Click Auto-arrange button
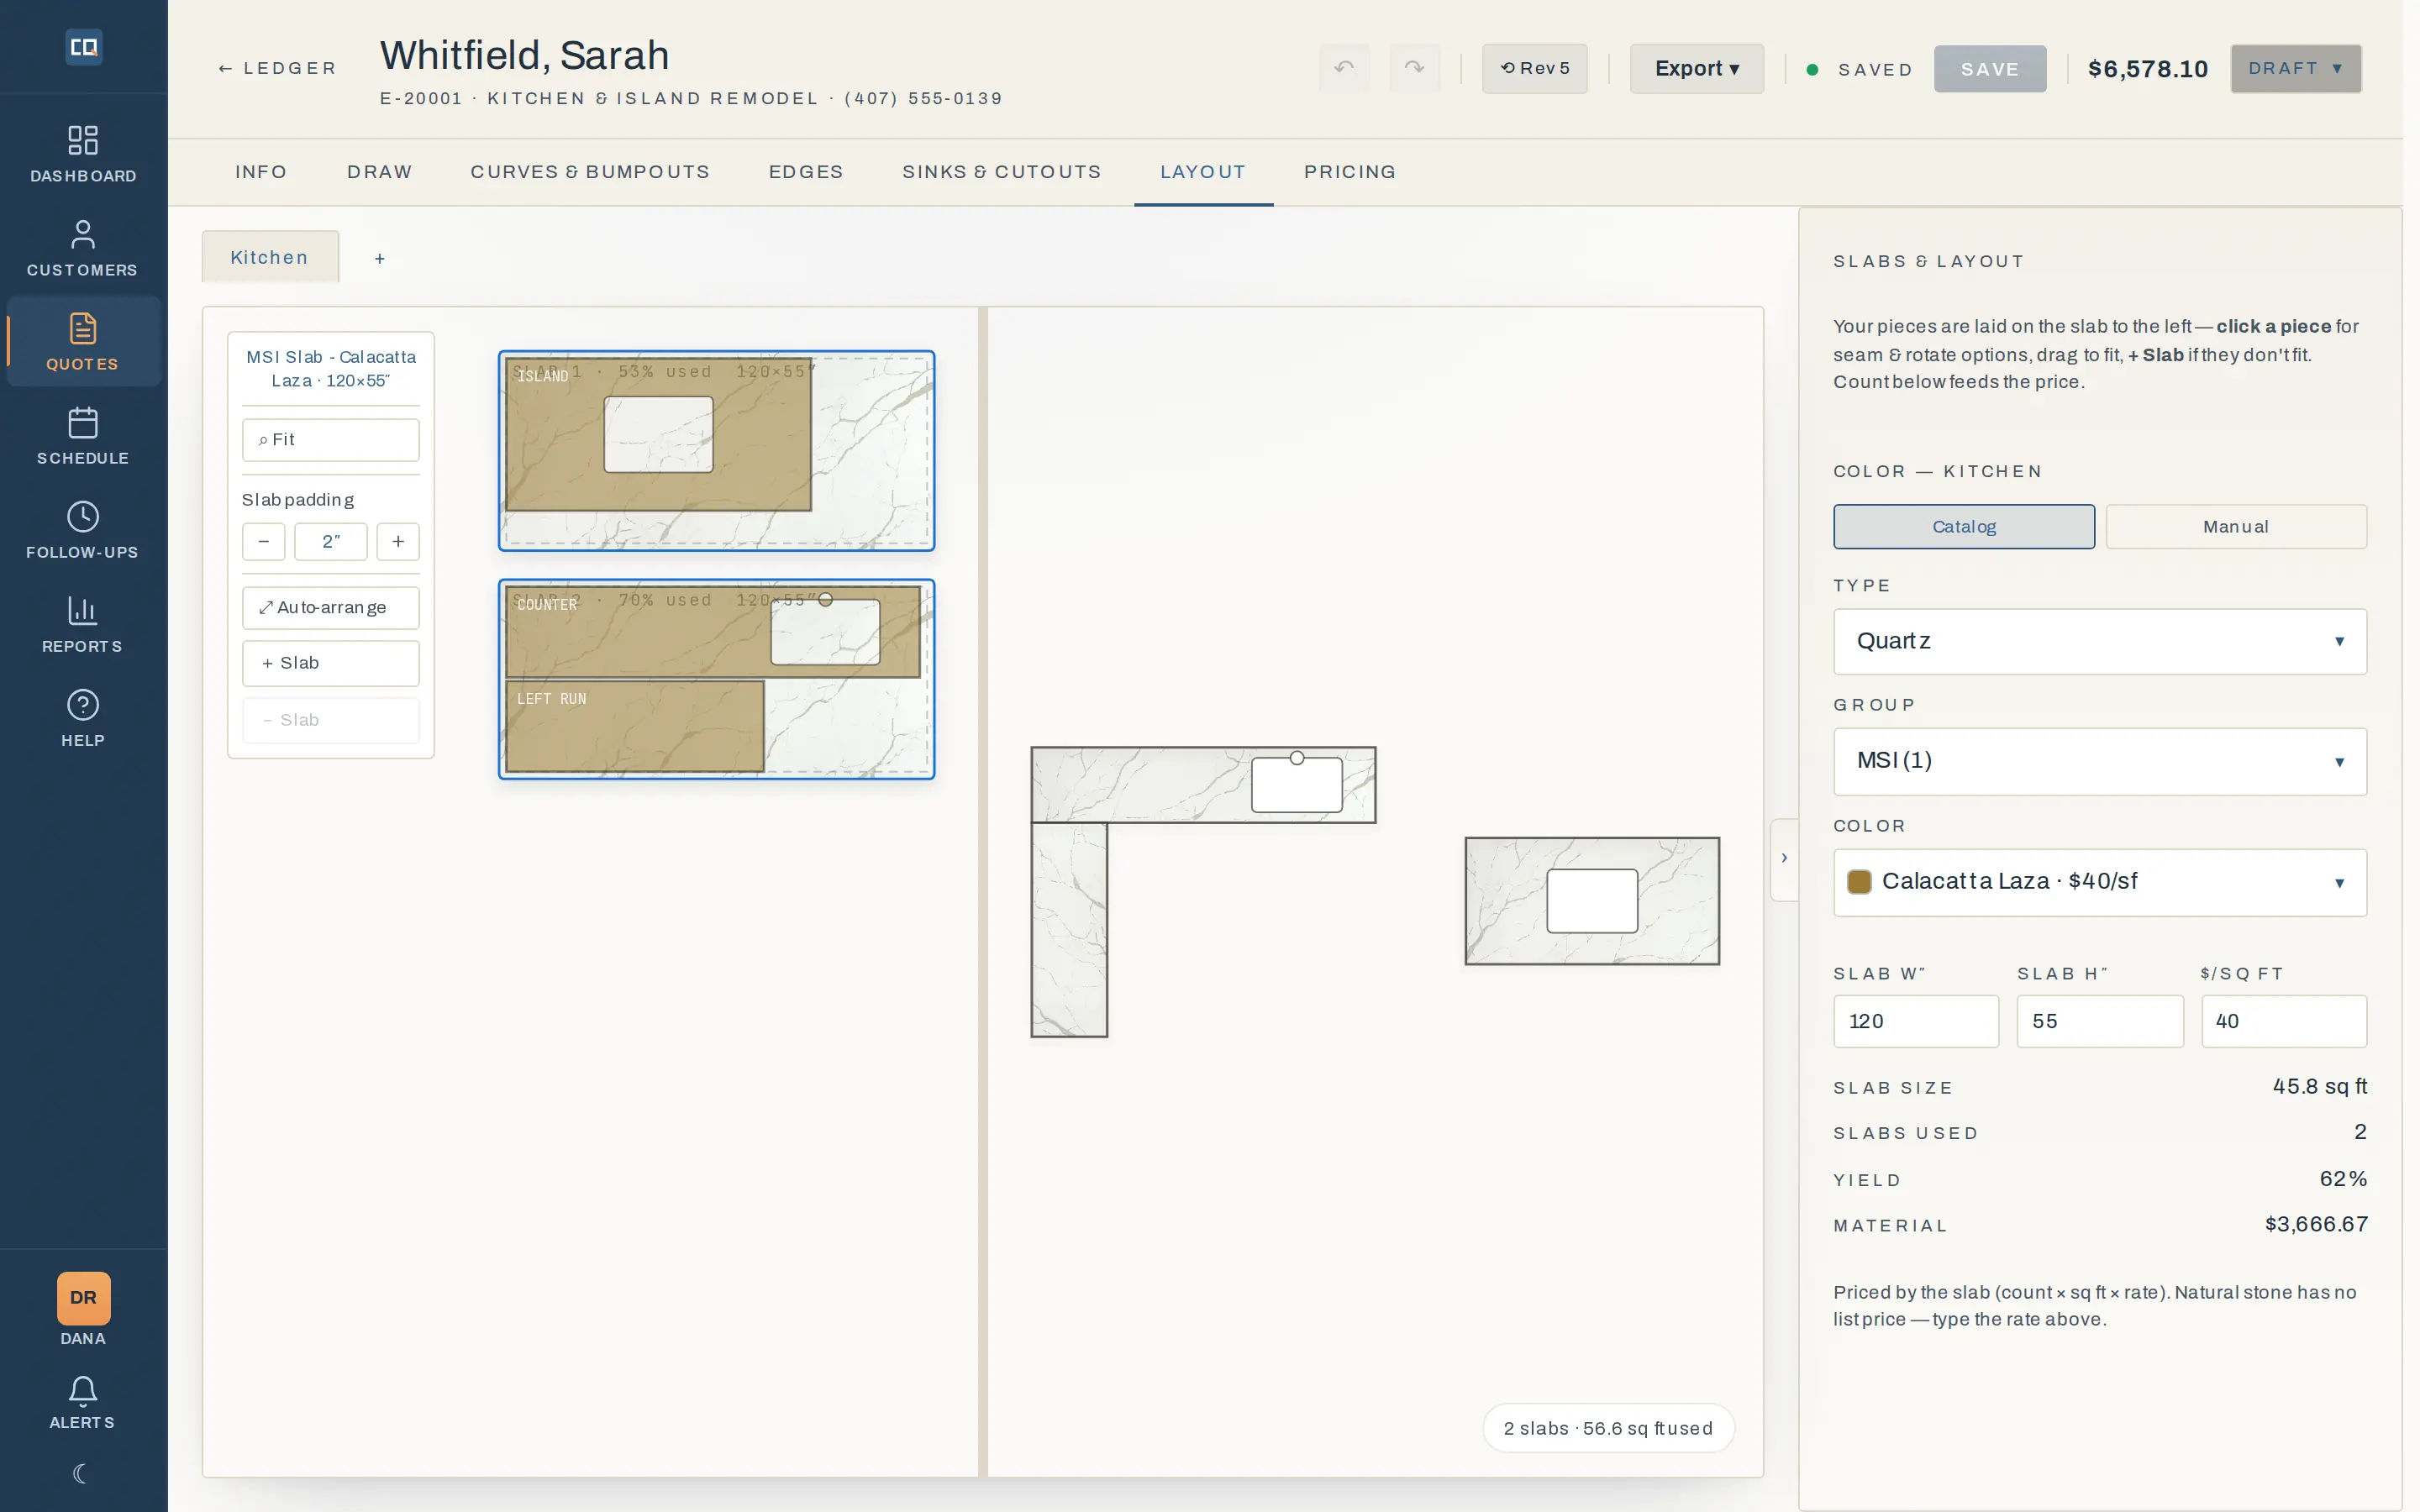The height and width of the screenshot is (1512, 2420). coord(330,608)
